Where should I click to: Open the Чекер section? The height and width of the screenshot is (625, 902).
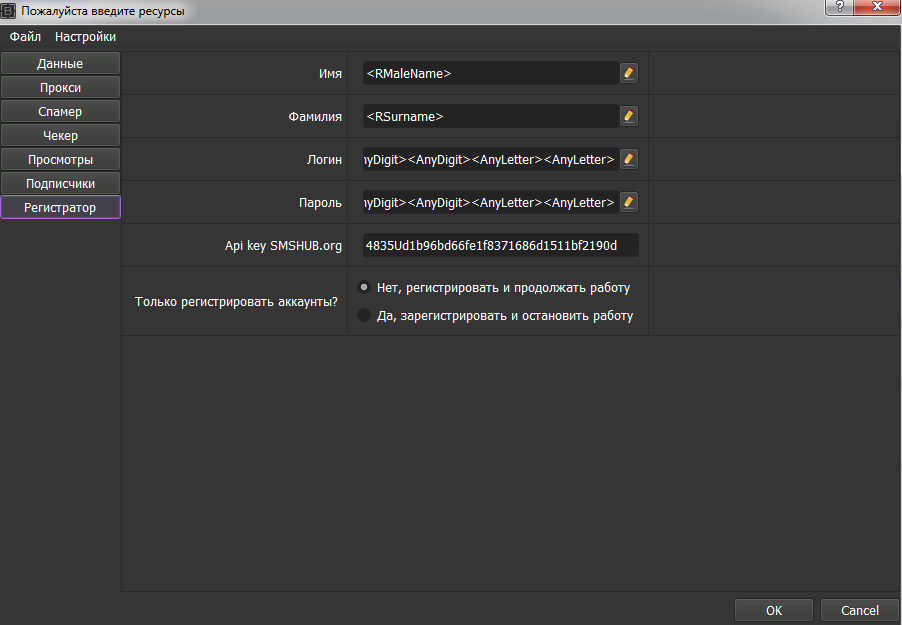[60, 135]
